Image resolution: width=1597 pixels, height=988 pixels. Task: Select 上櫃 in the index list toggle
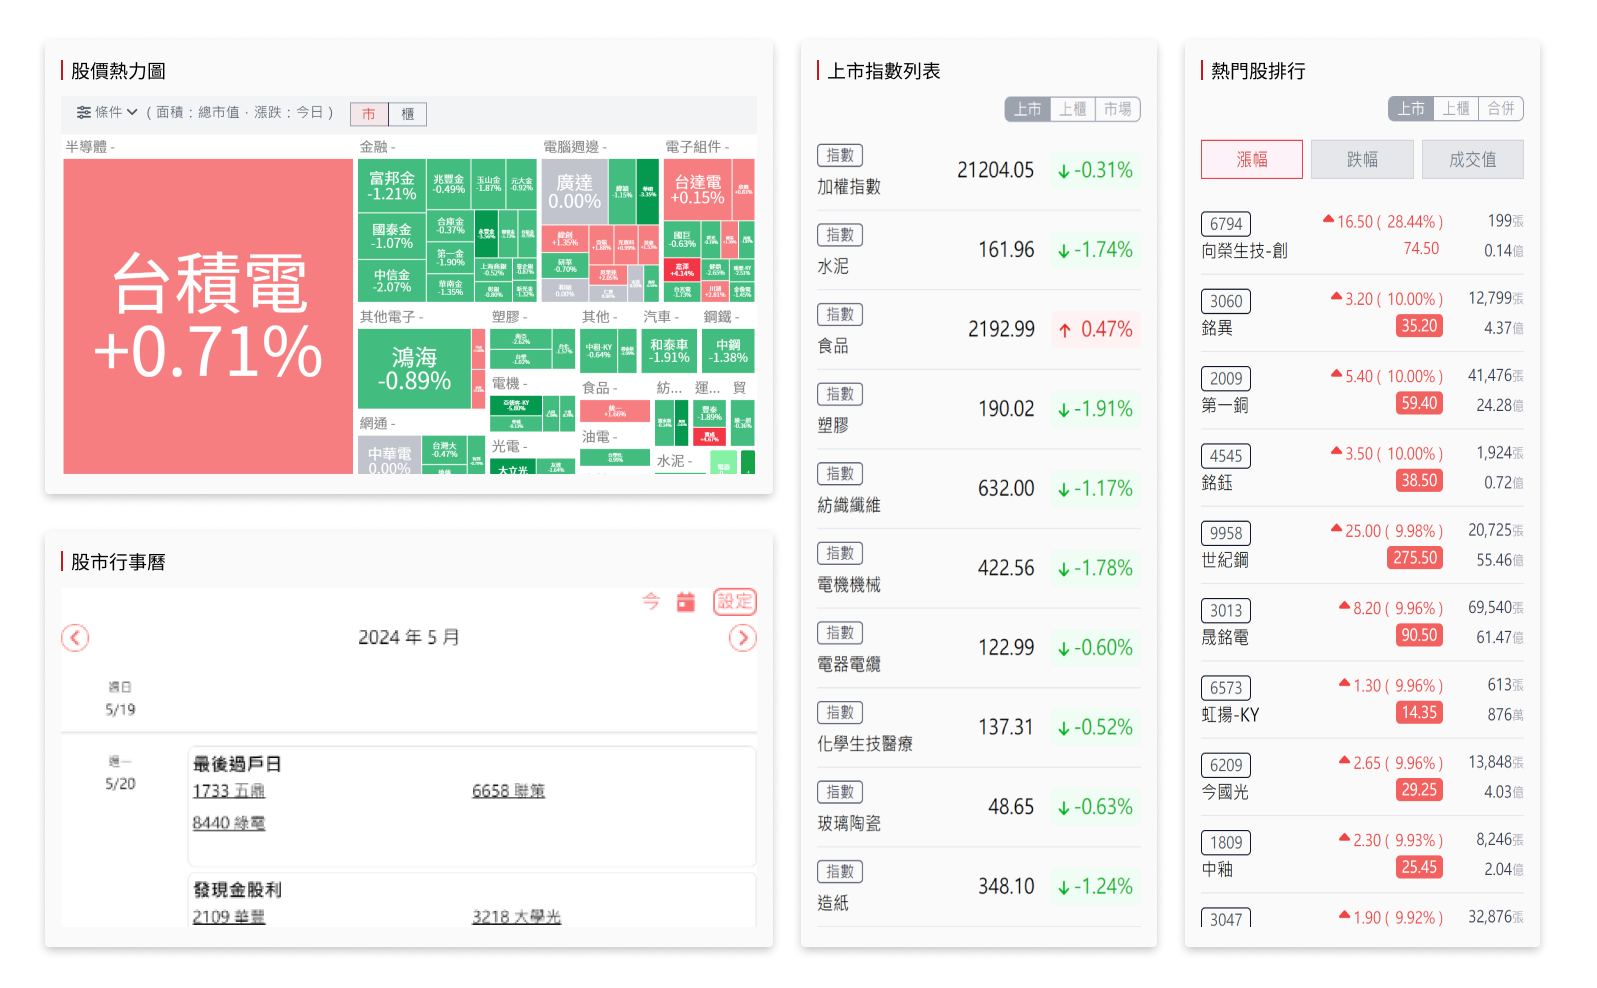1073,109
